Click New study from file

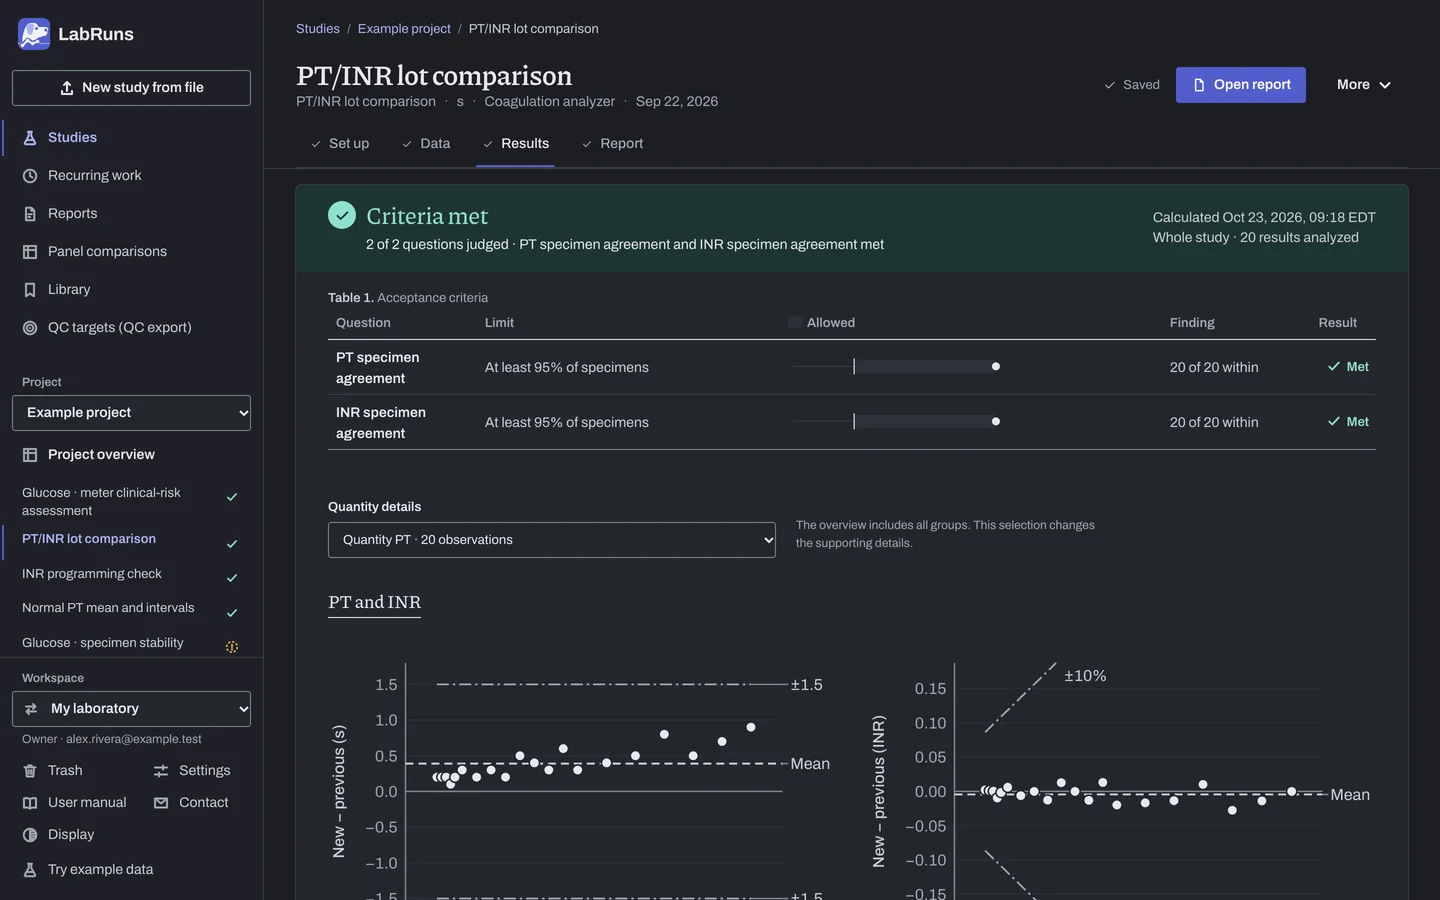[131, 88]
